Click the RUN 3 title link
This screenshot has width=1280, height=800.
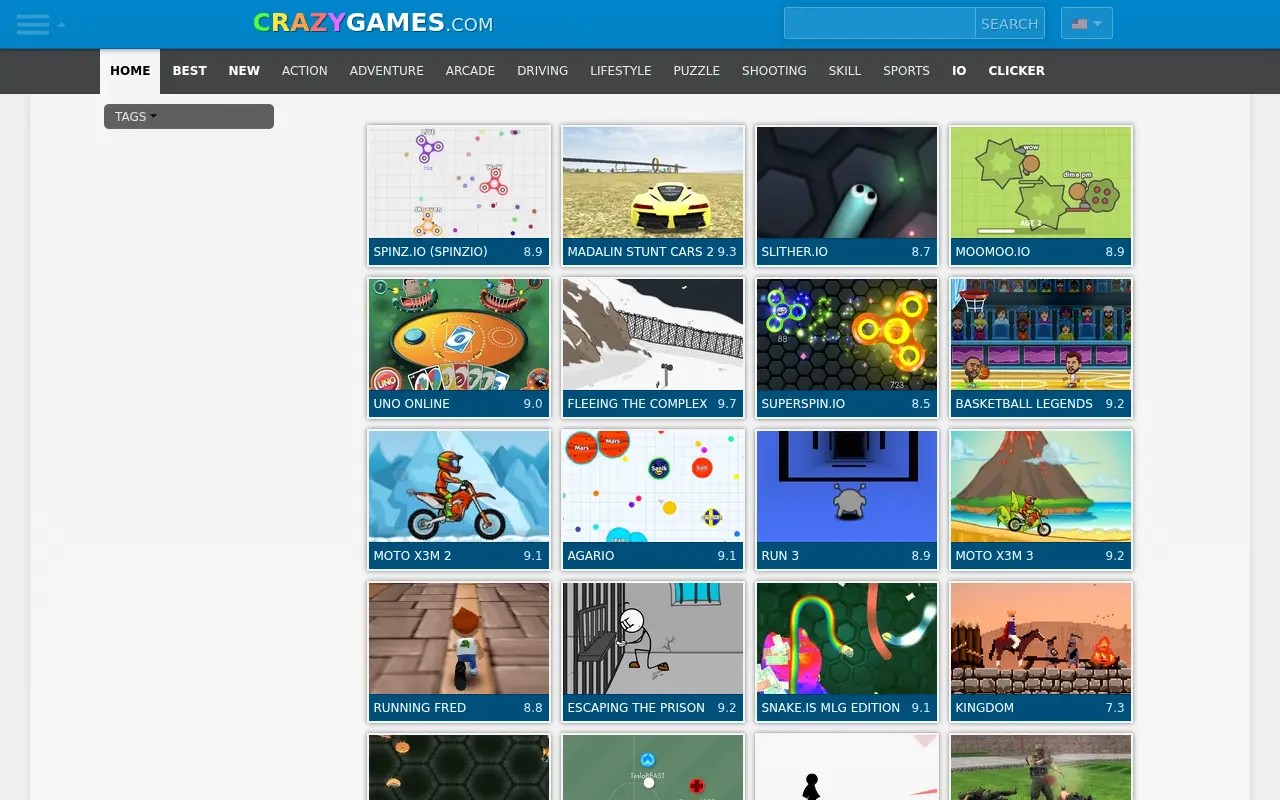tap(780, 556)
